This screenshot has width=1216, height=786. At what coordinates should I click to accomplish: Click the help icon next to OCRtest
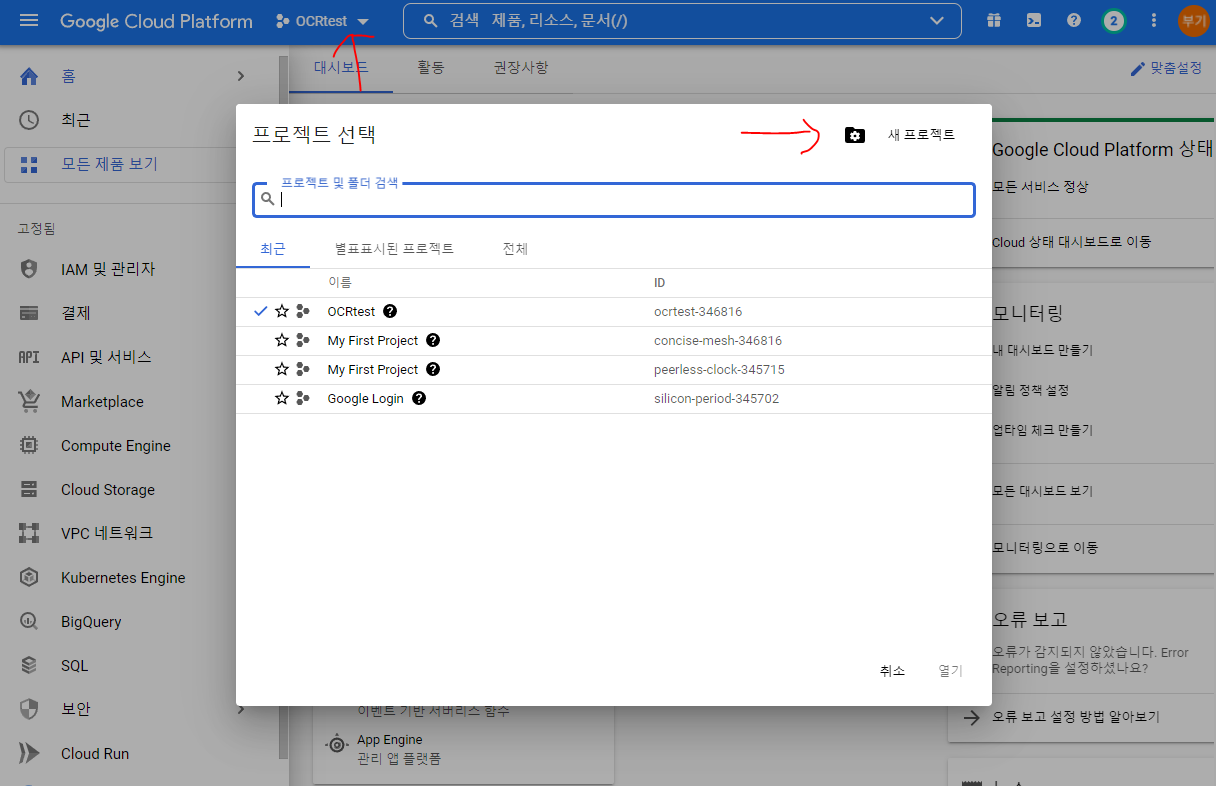[x=390, y=312]
